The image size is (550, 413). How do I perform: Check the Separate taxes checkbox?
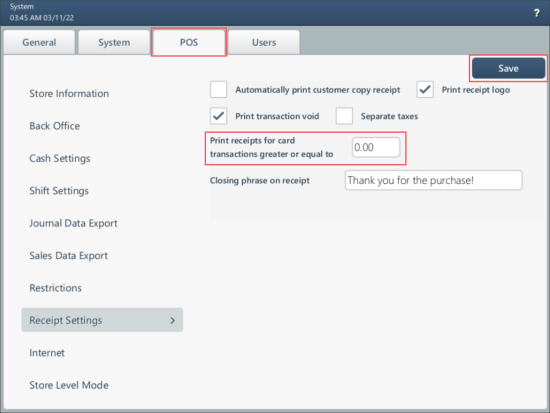tap(344, 116)
